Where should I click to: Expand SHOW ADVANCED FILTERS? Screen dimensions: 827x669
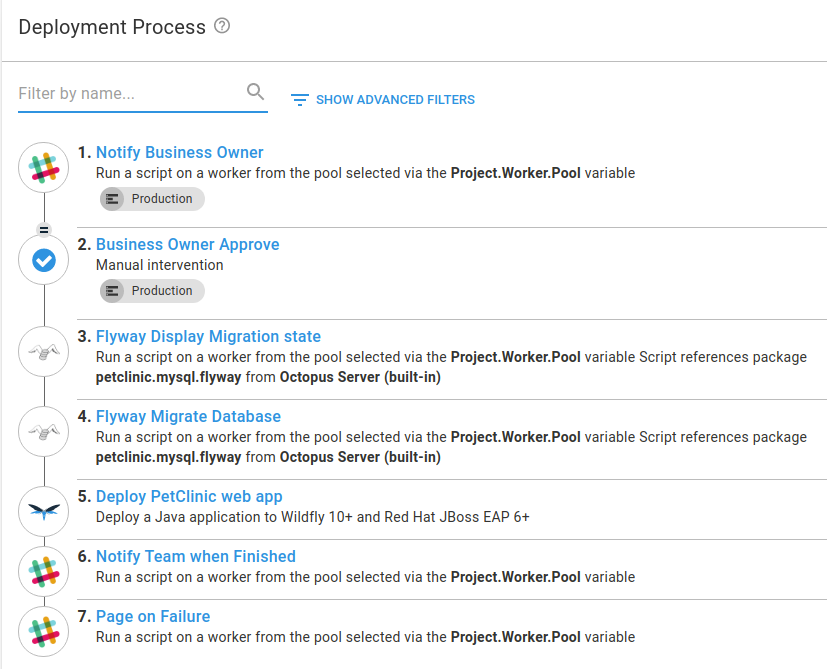394,100
